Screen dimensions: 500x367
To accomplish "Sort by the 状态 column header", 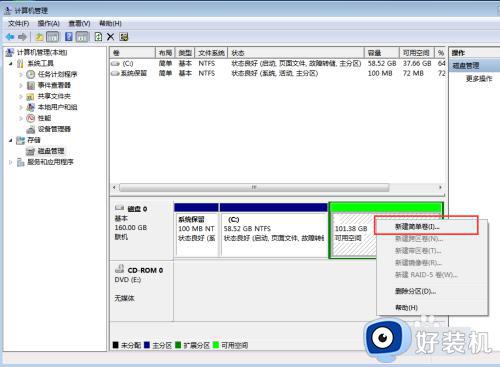I will (296, 53).
